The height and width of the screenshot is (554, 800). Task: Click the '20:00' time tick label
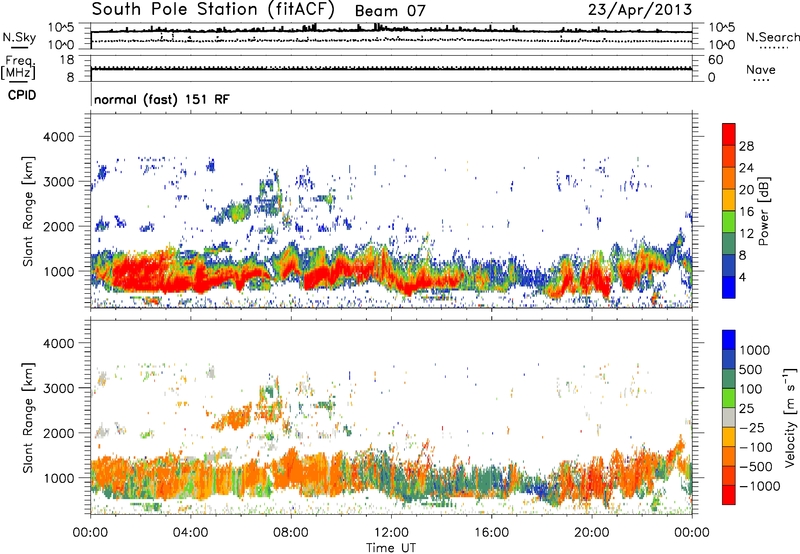(591, 533)
